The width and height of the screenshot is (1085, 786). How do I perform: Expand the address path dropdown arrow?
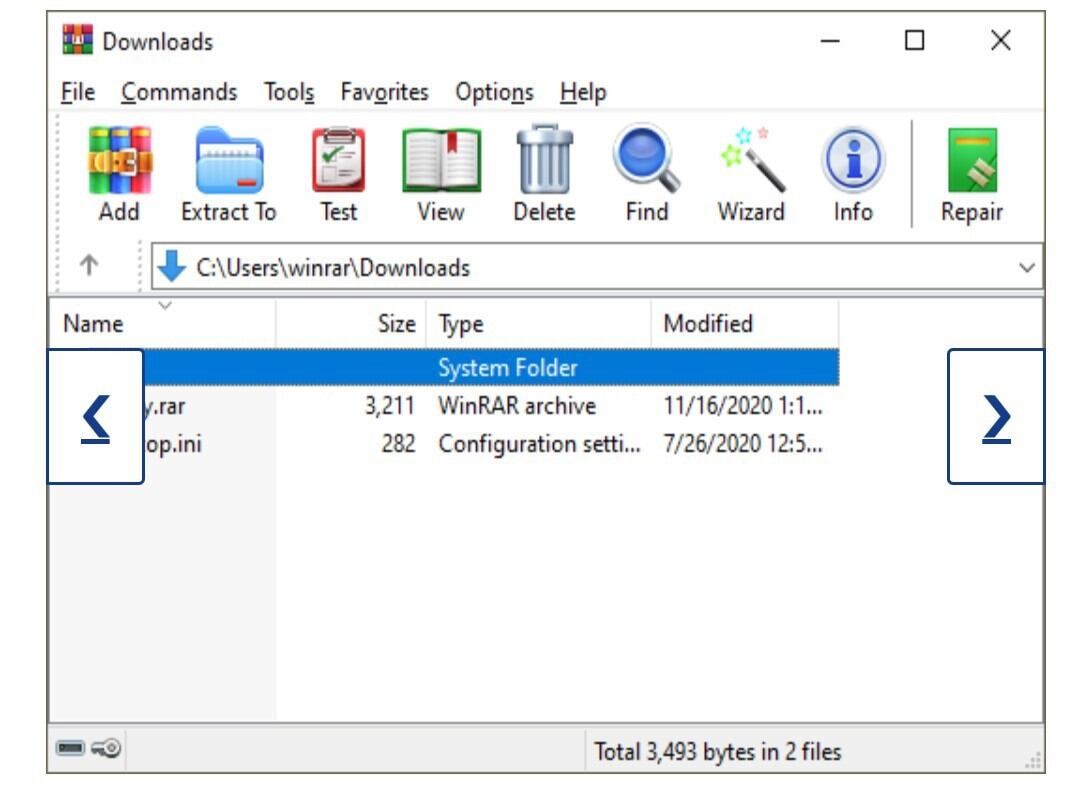pyautogui.click(x=1026, y=268)
